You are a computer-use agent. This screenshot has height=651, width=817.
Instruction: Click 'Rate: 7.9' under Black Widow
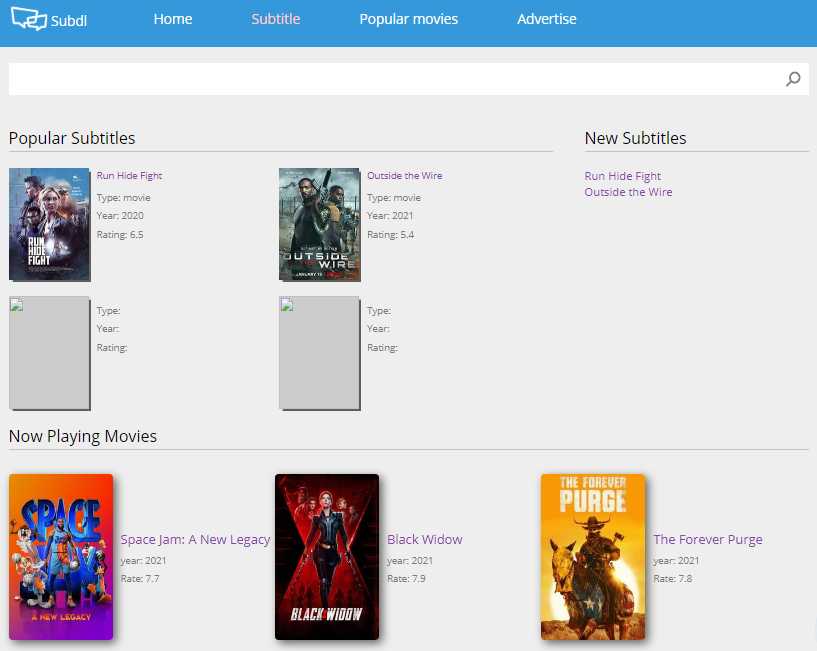point(406,579)
